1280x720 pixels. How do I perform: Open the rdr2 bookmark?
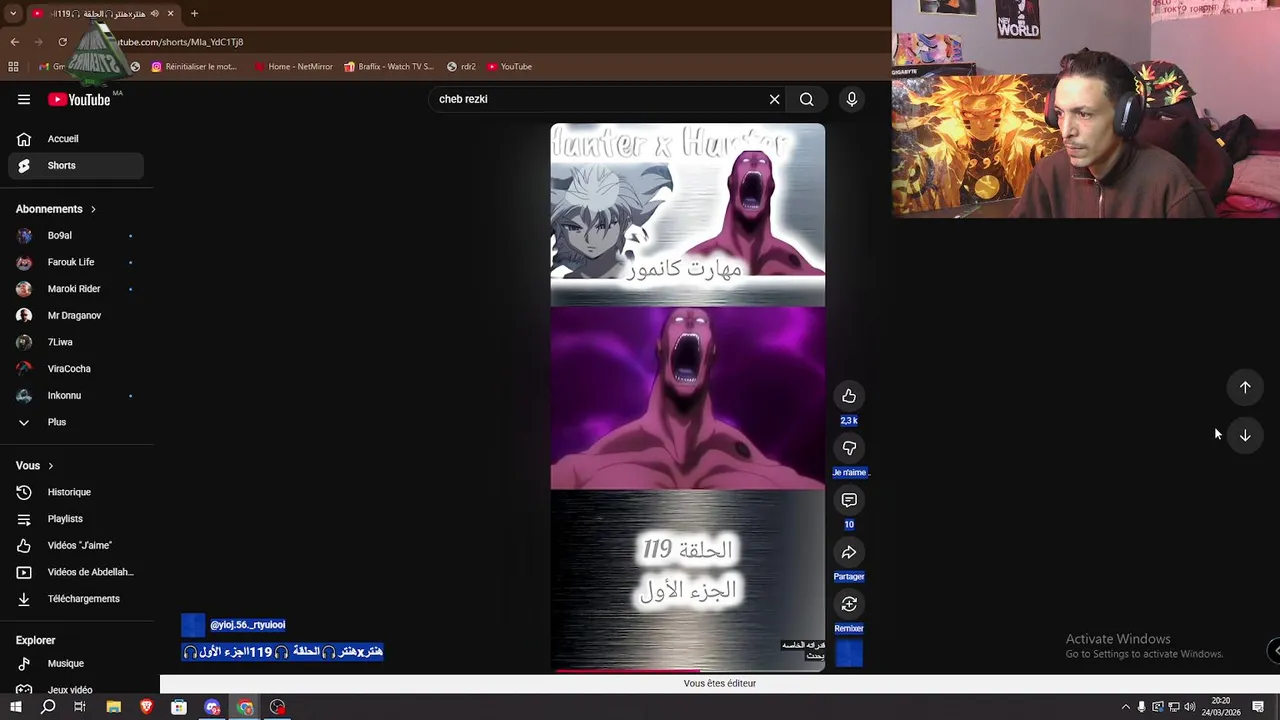click(461, 67)
